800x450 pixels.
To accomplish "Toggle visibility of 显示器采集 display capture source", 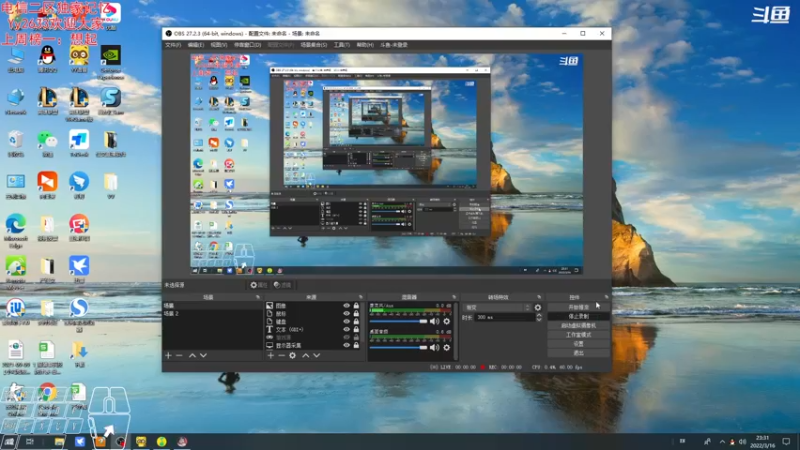I will [346, 345].
